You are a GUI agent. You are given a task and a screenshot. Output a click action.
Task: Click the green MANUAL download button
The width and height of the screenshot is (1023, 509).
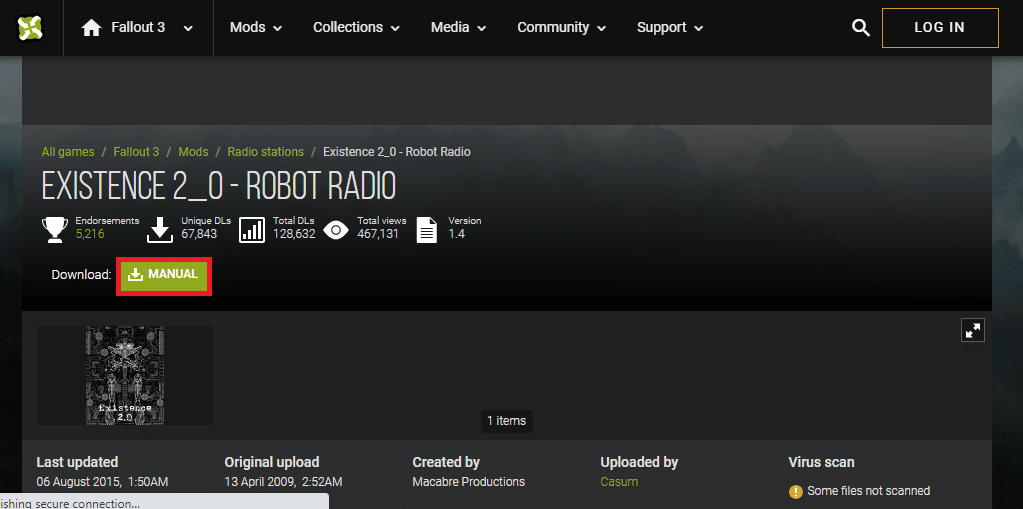pos(164,275)
